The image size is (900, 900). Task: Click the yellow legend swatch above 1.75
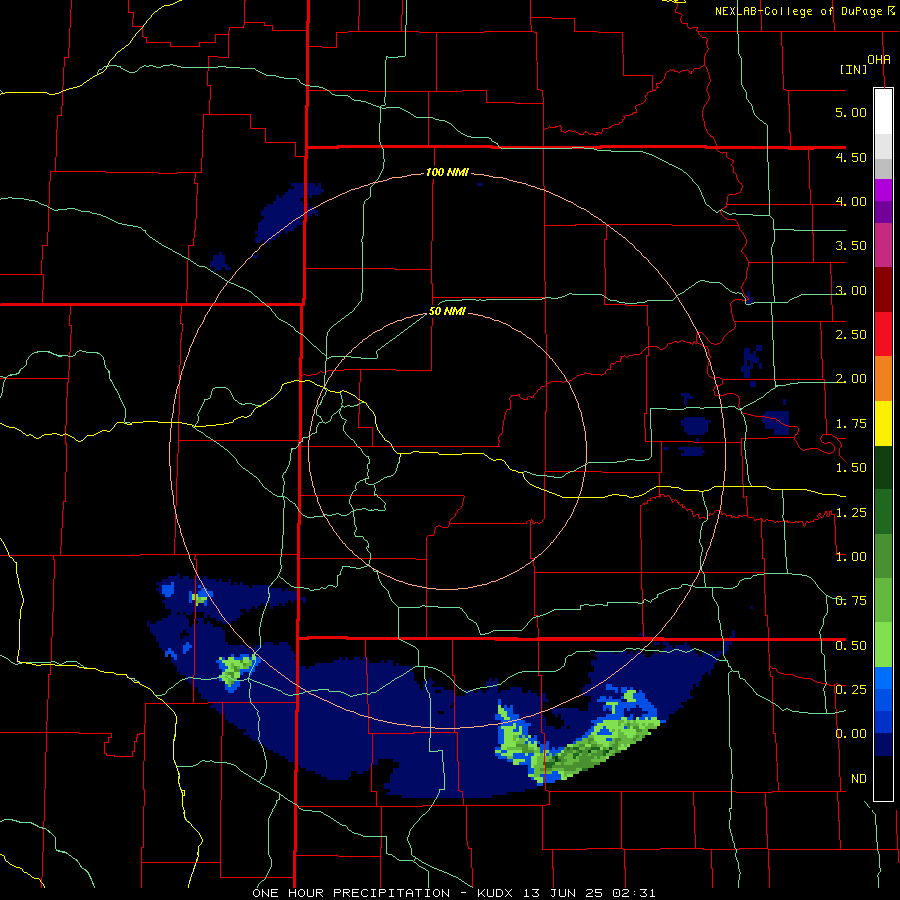(x=883, y=423)
